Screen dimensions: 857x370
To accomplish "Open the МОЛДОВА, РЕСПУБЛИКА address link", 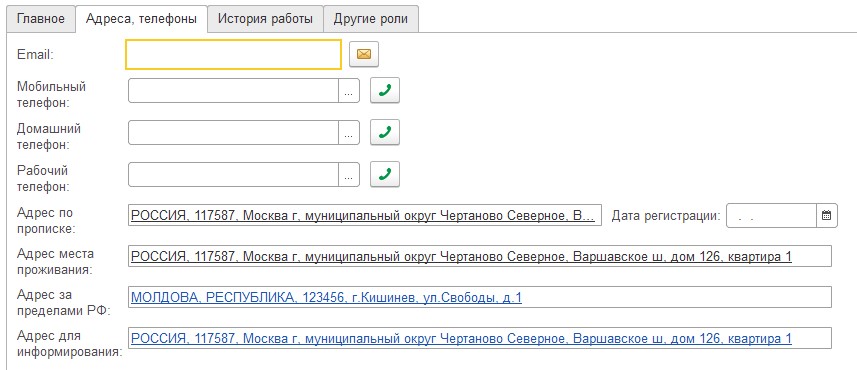I will point(326,298).
